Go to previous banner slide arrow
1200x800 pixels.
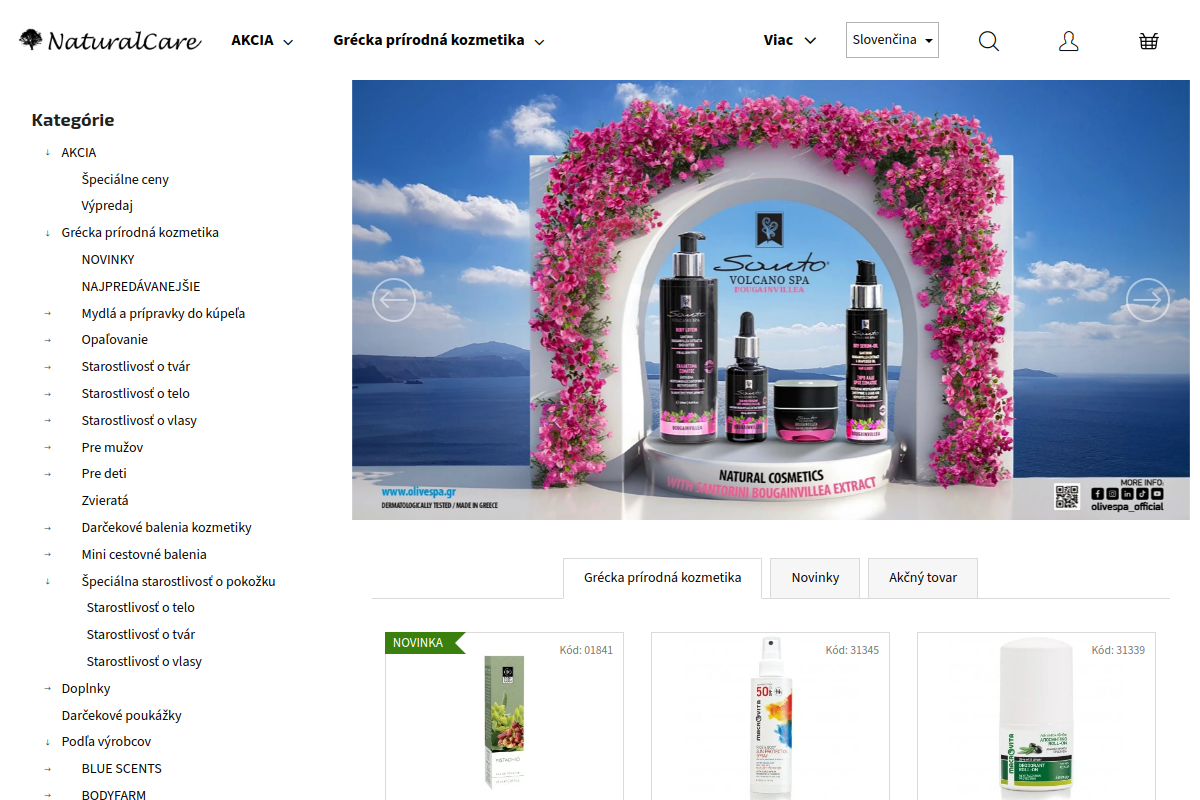point(394,299)
